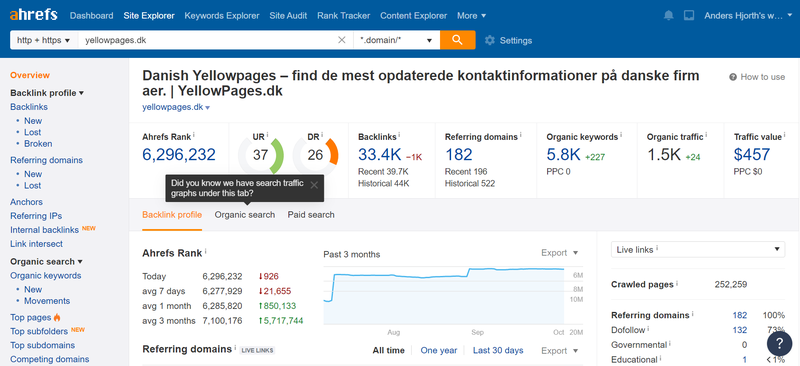The width and height of the screenshot is (800, 366).
Task: Open the *.domain/* mode dropdown
Action: 396,40
